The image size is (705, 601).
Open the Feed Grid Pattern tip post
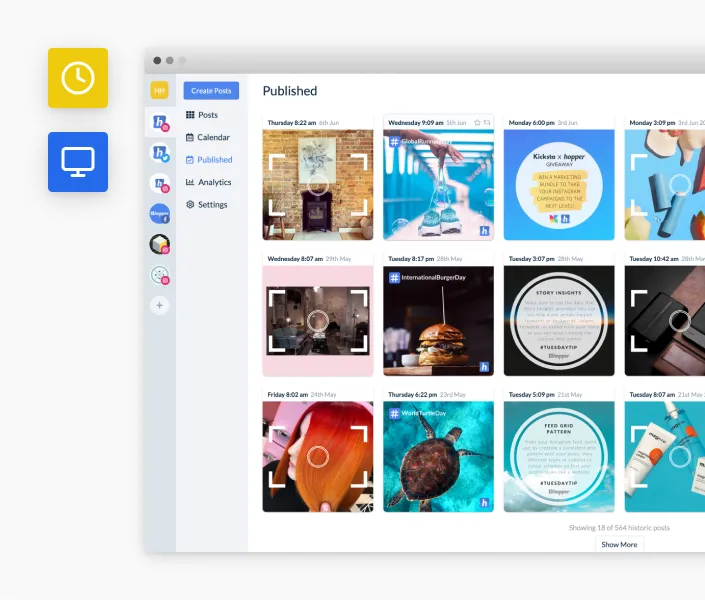point(559,457)
